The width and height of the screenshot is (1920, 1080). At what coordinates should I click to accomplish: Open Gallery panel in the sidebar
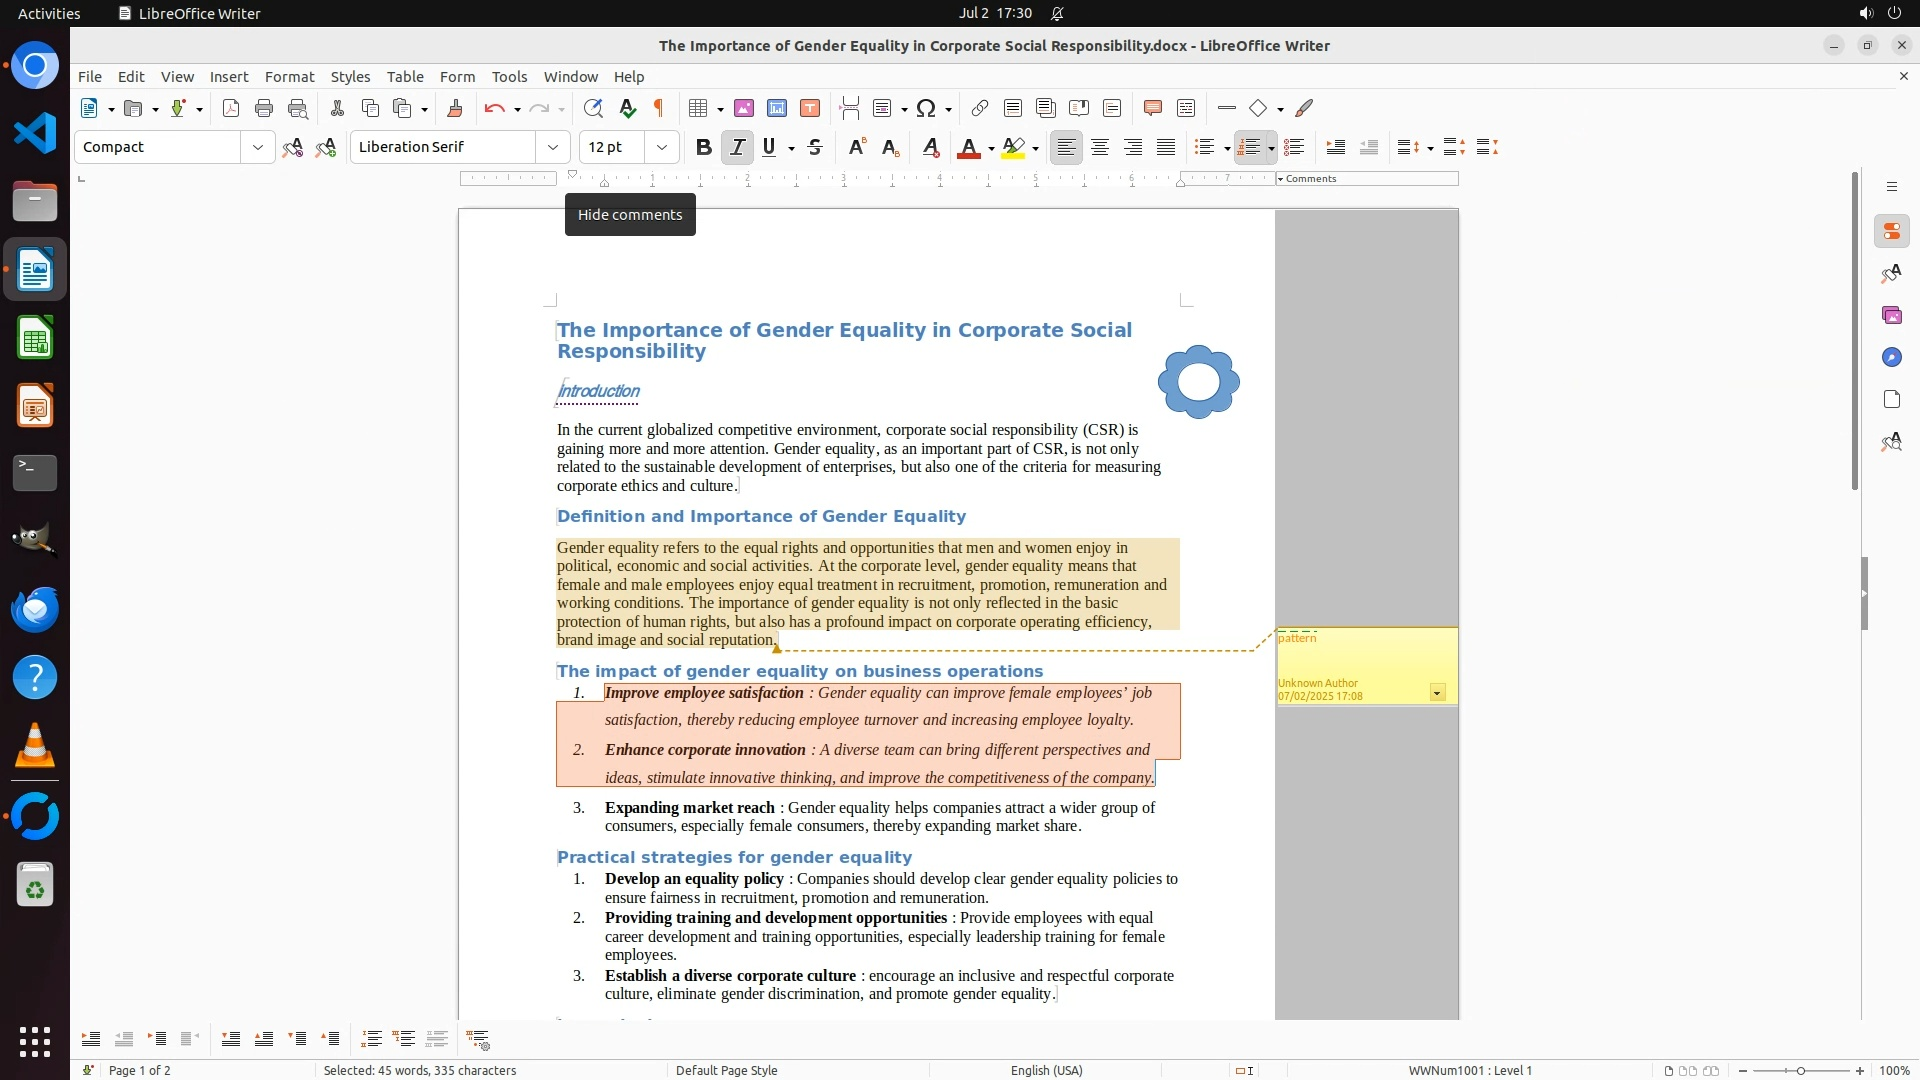pos(1891,315)
